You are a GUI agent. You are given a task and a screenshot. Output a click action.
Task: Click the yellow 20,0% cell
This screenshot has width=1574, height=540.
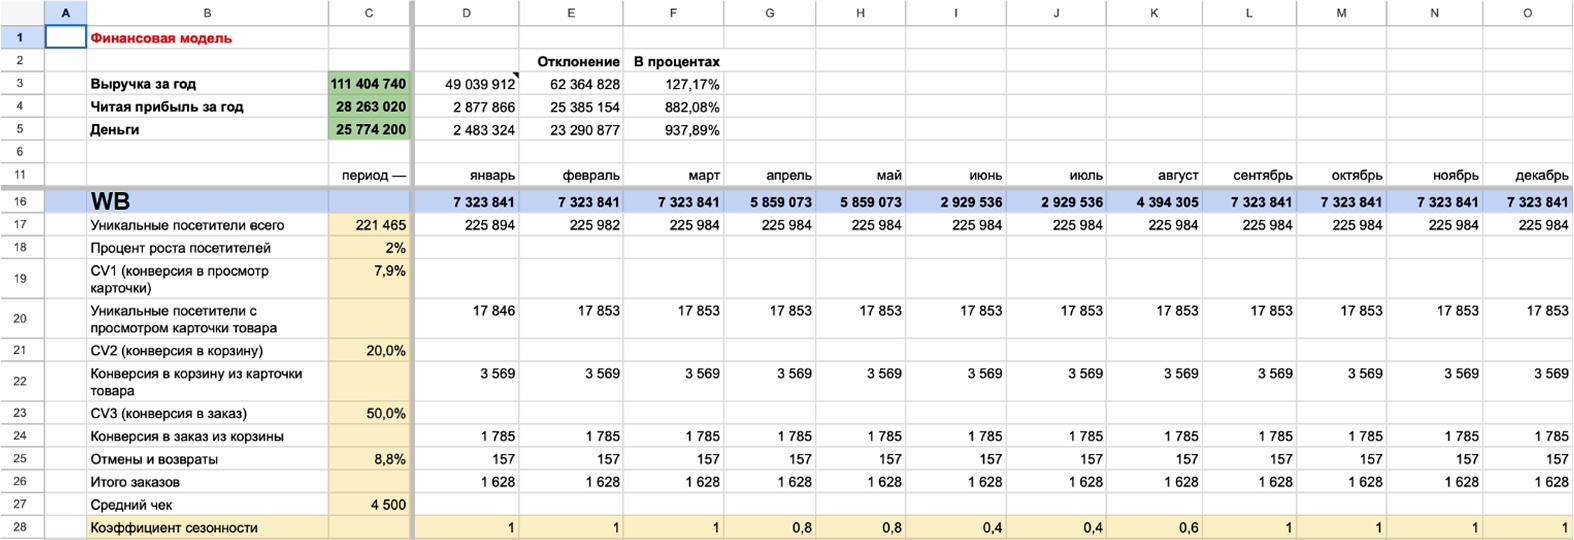[369, 350]
